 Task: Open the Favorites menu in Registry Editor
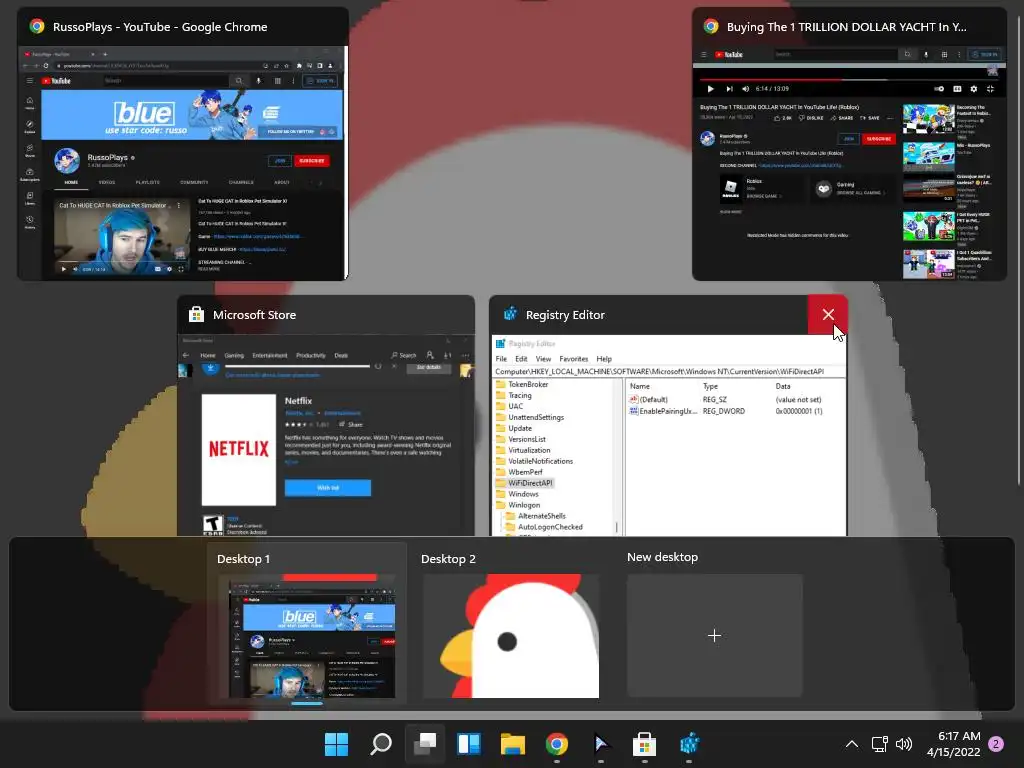(x=573, y=359)
